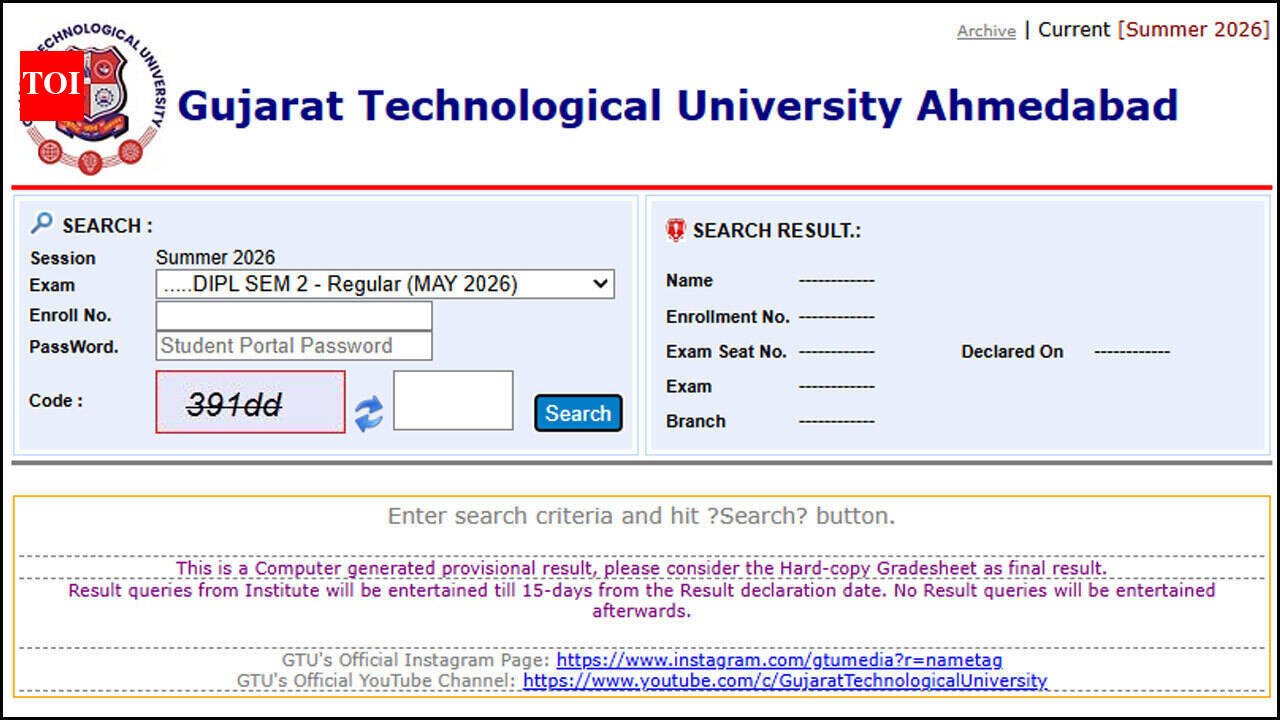Focus the Student Portal Password field
1280x720 pixels.
pyautogui.click(x=294, y=346)
